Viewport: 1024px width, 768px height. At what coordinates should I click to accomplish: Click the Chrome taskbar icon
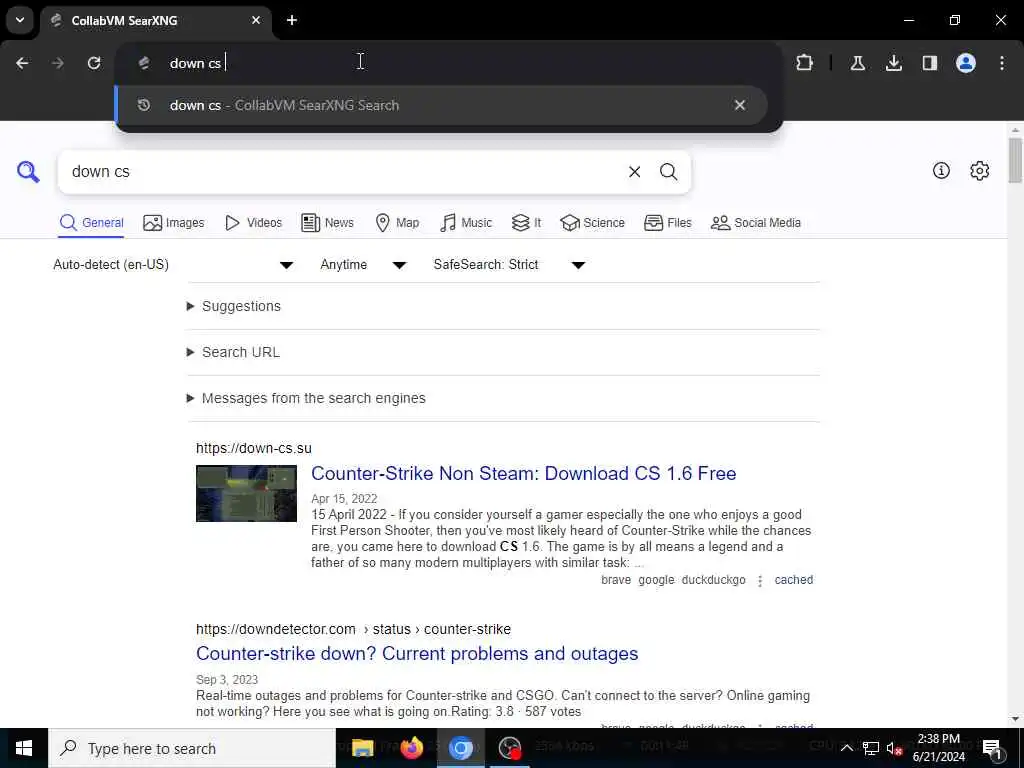tap(460, 748)
